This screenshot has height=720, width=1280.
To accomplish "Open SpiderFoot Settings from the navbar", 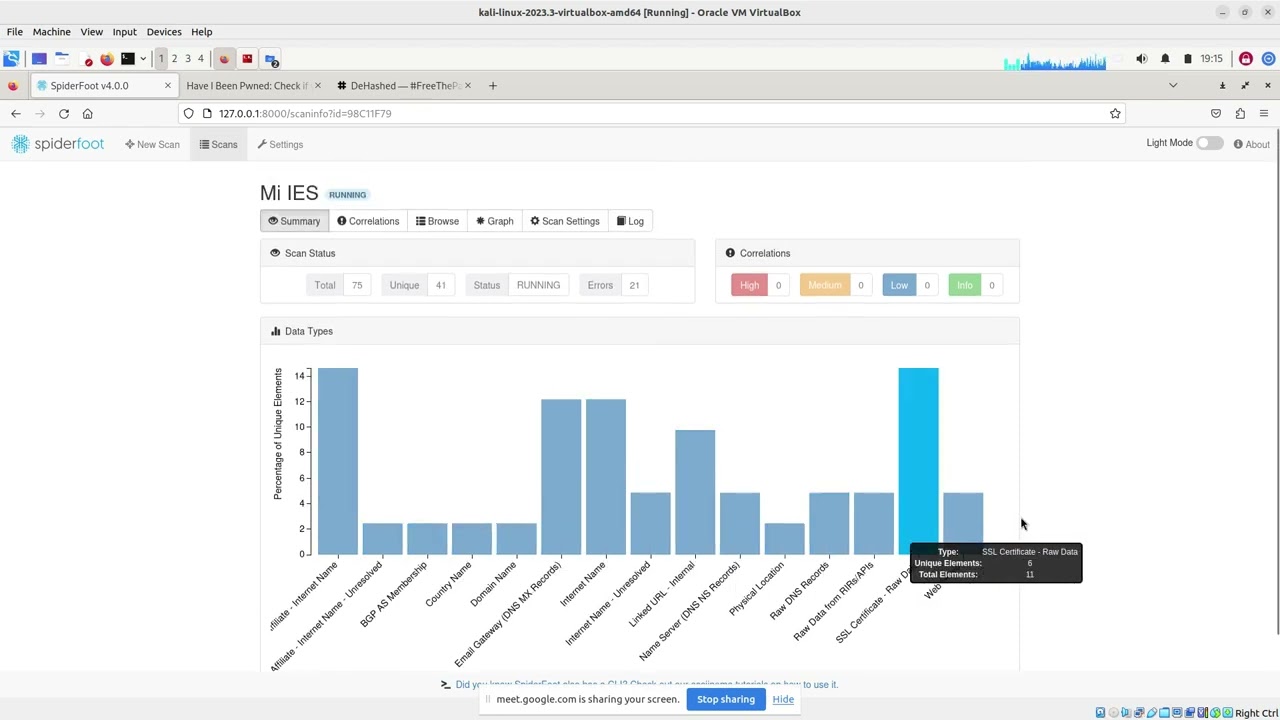I will [280, 145].
